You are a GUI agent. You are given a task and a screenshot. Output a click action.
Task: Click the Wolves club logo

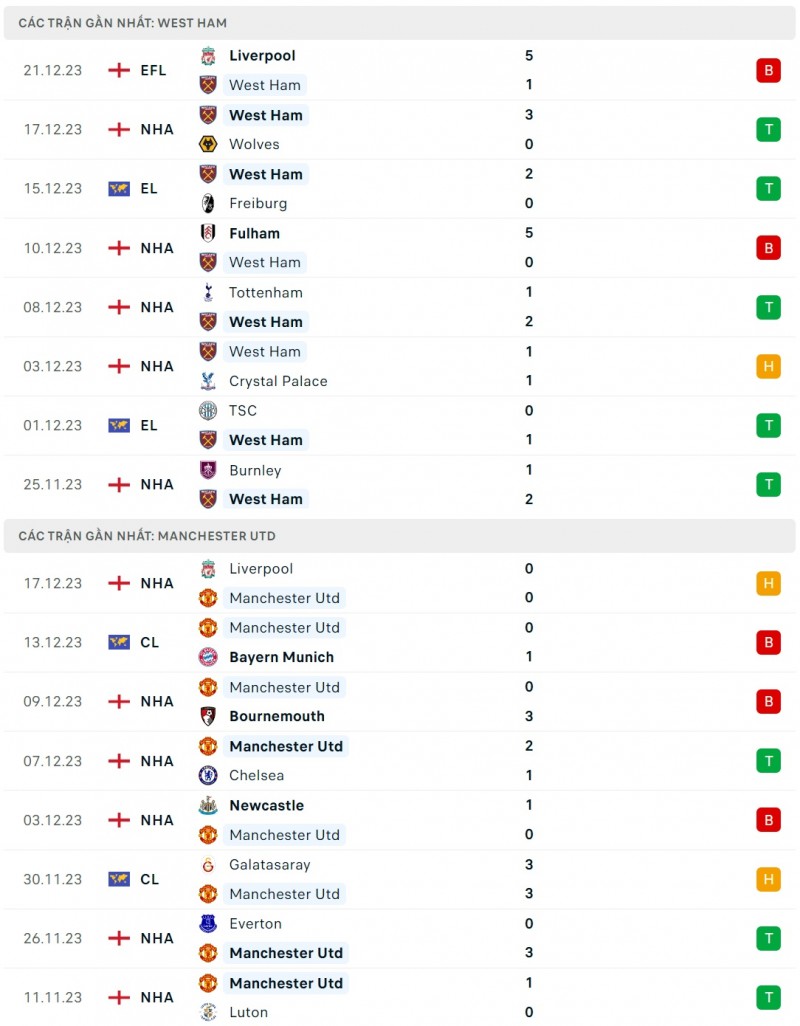pos(208,144)
